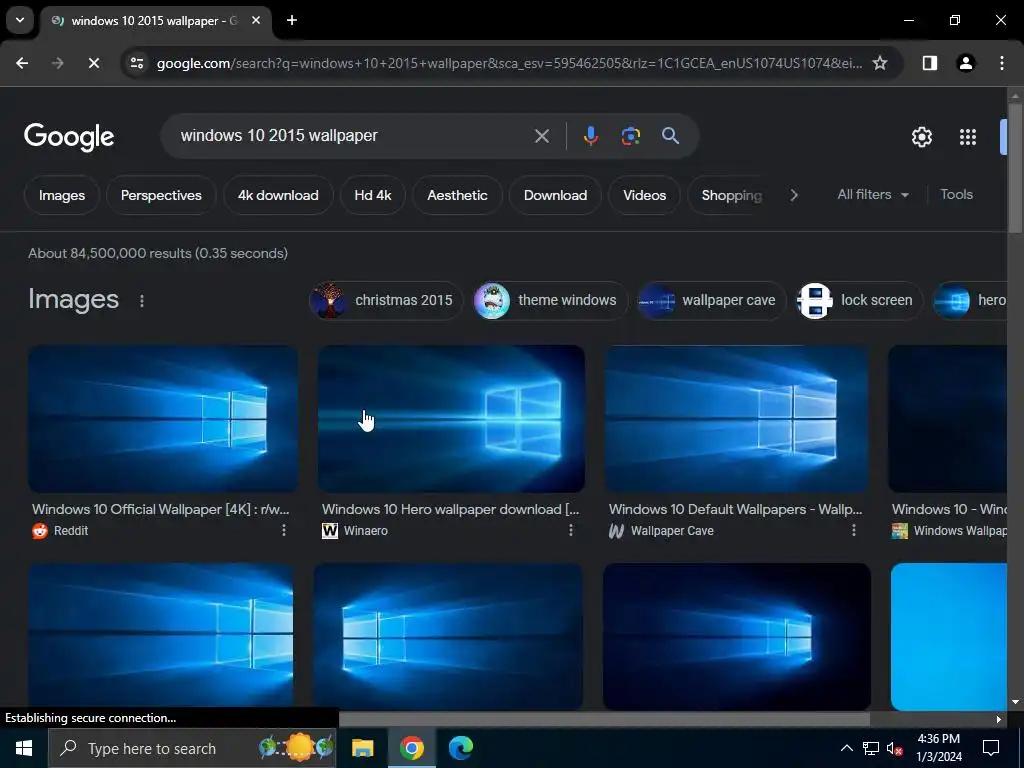Open Chrome side panel icon
This screenshot has width=1024, height=768.
[x=930, y=63]
